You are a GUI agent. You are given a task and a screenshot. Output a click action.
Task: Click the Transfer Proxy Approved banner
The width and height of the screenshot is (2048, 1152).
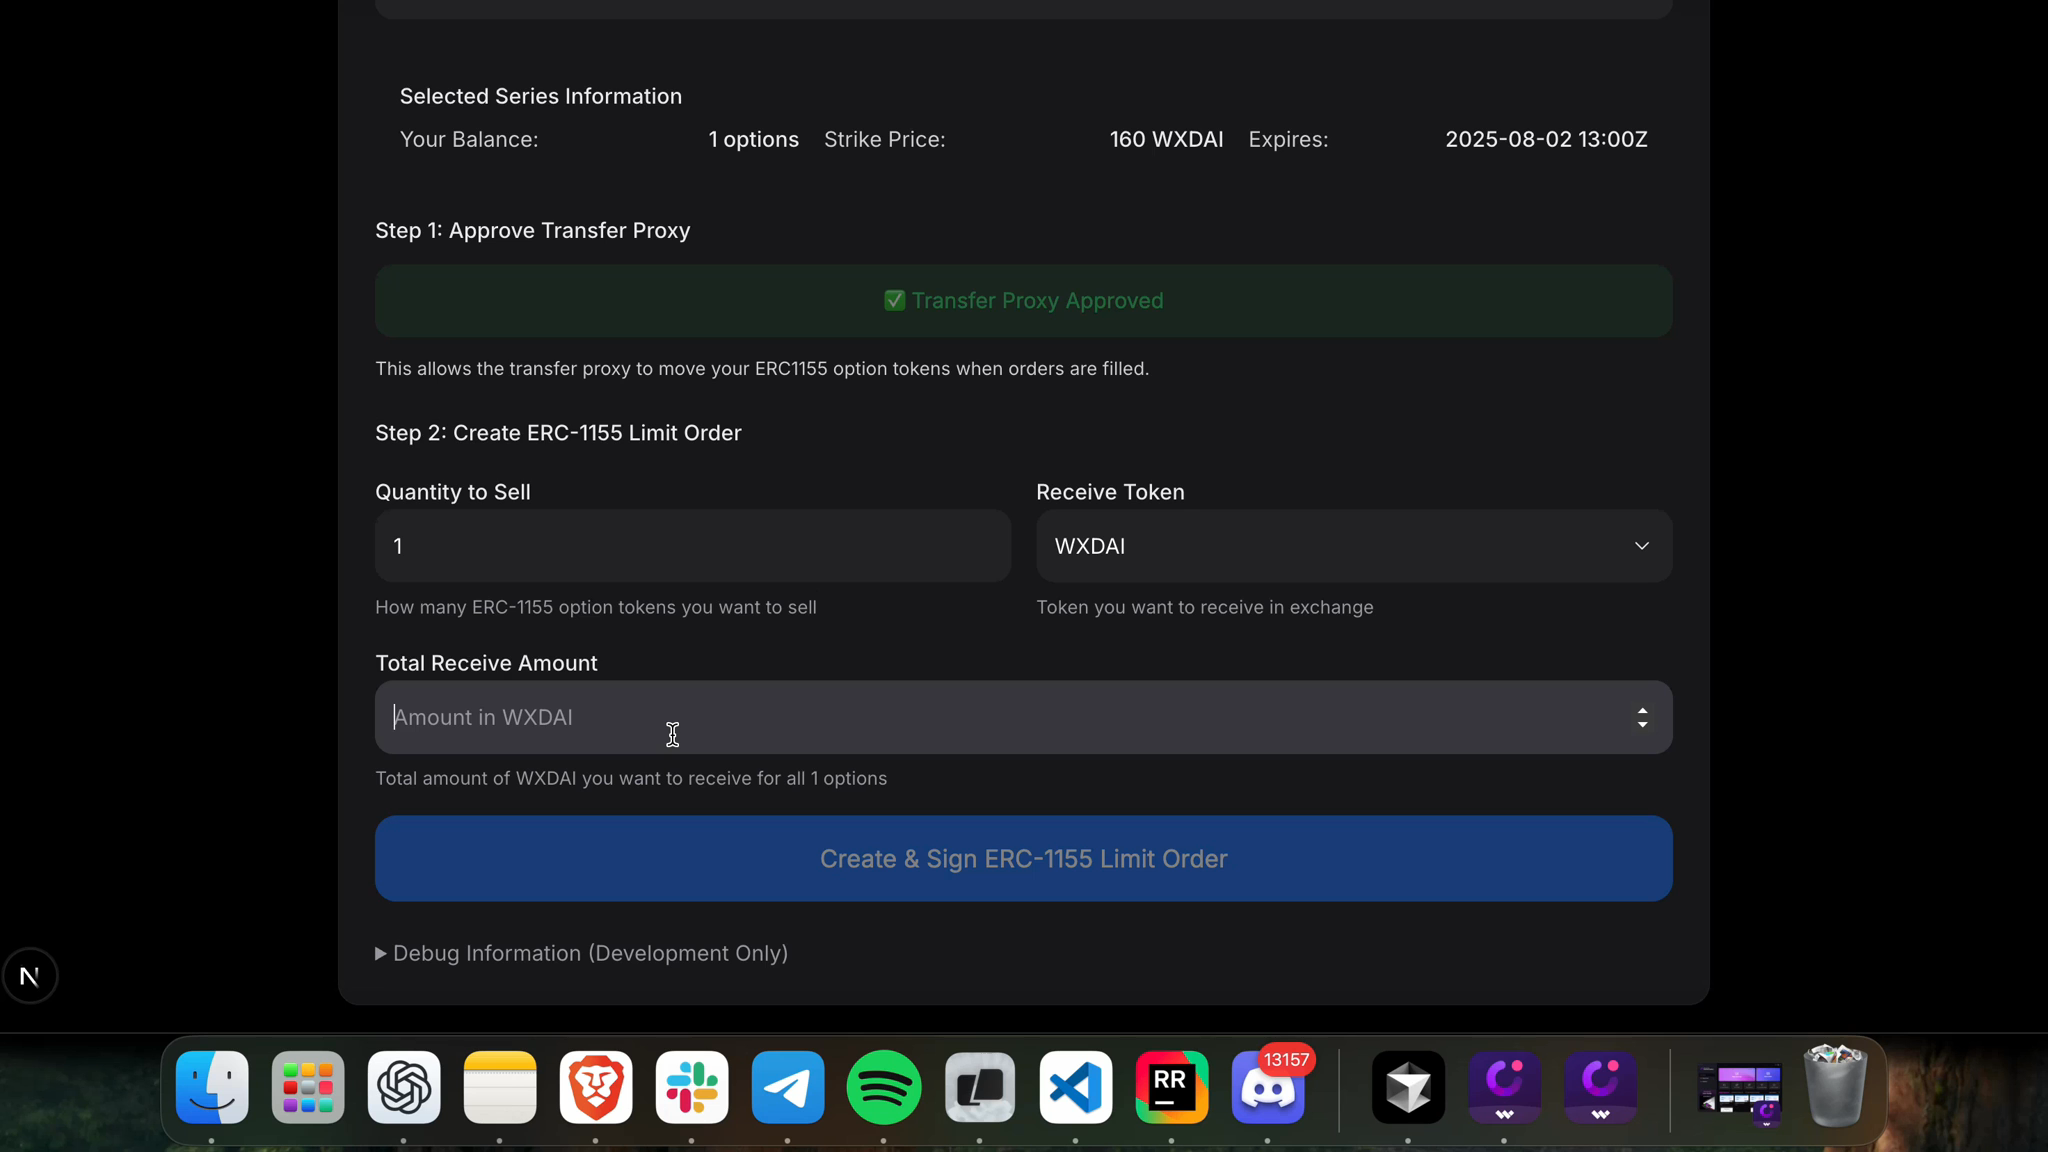click(x=1022, y=300)
